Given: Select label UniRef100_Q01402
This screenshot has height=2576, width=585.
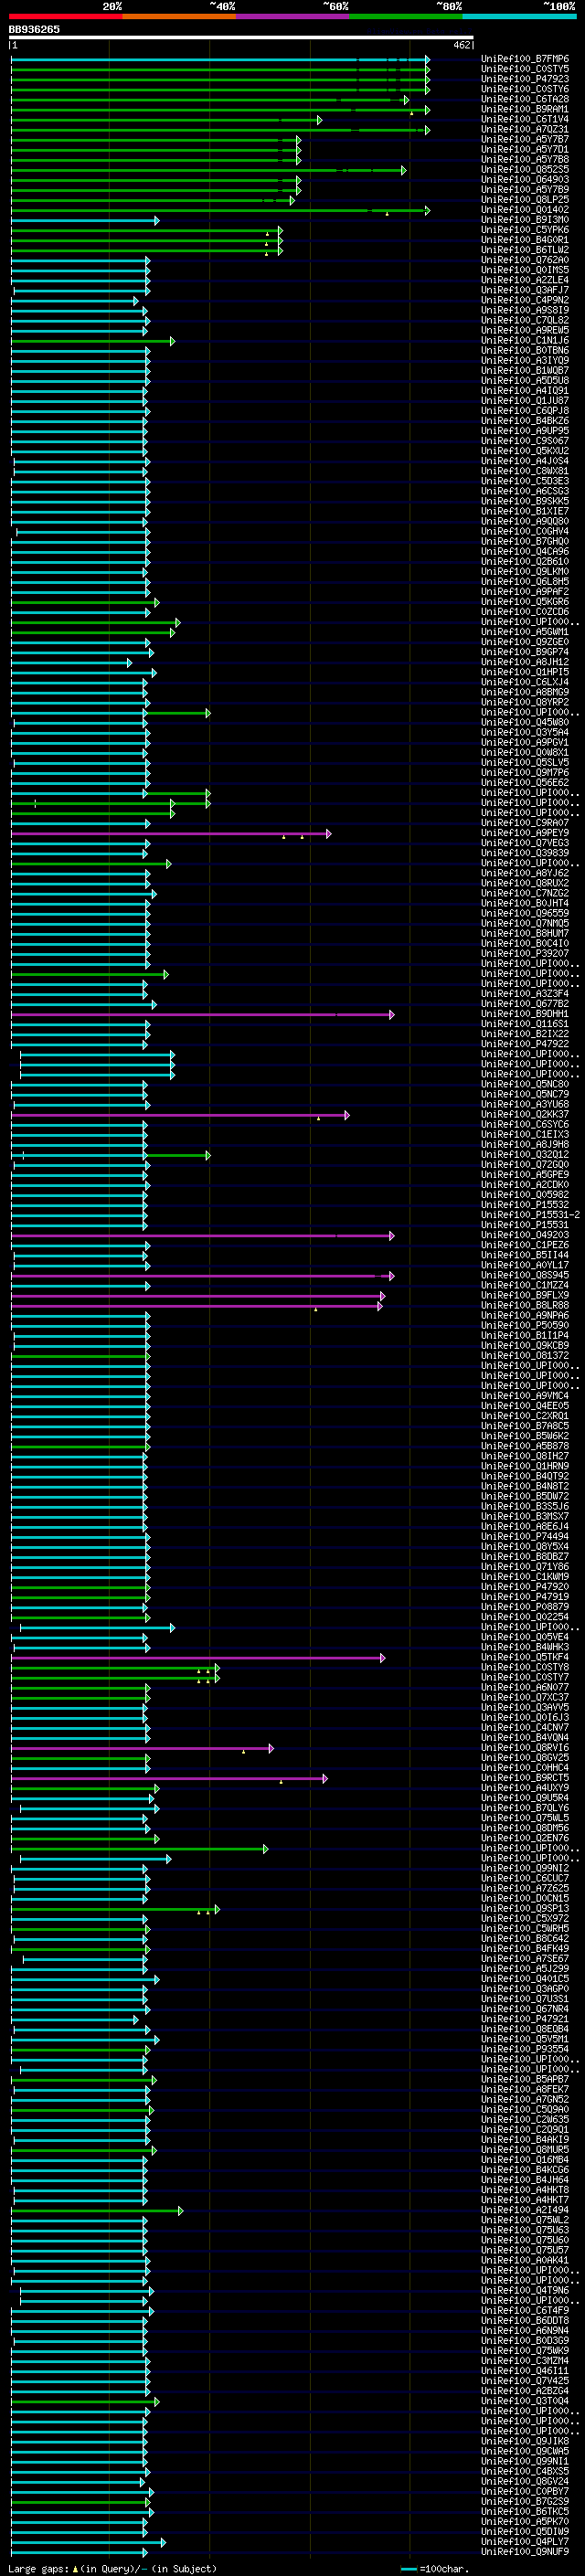Looking at the screenshot, I should click(x=525, y=210).
